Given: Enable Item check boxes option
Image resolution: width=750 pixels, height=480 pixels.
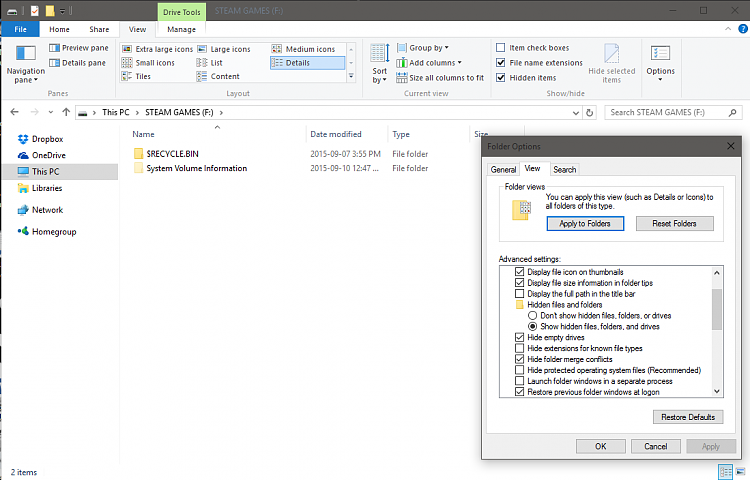Looking at the screenshot, I should 501,48.
